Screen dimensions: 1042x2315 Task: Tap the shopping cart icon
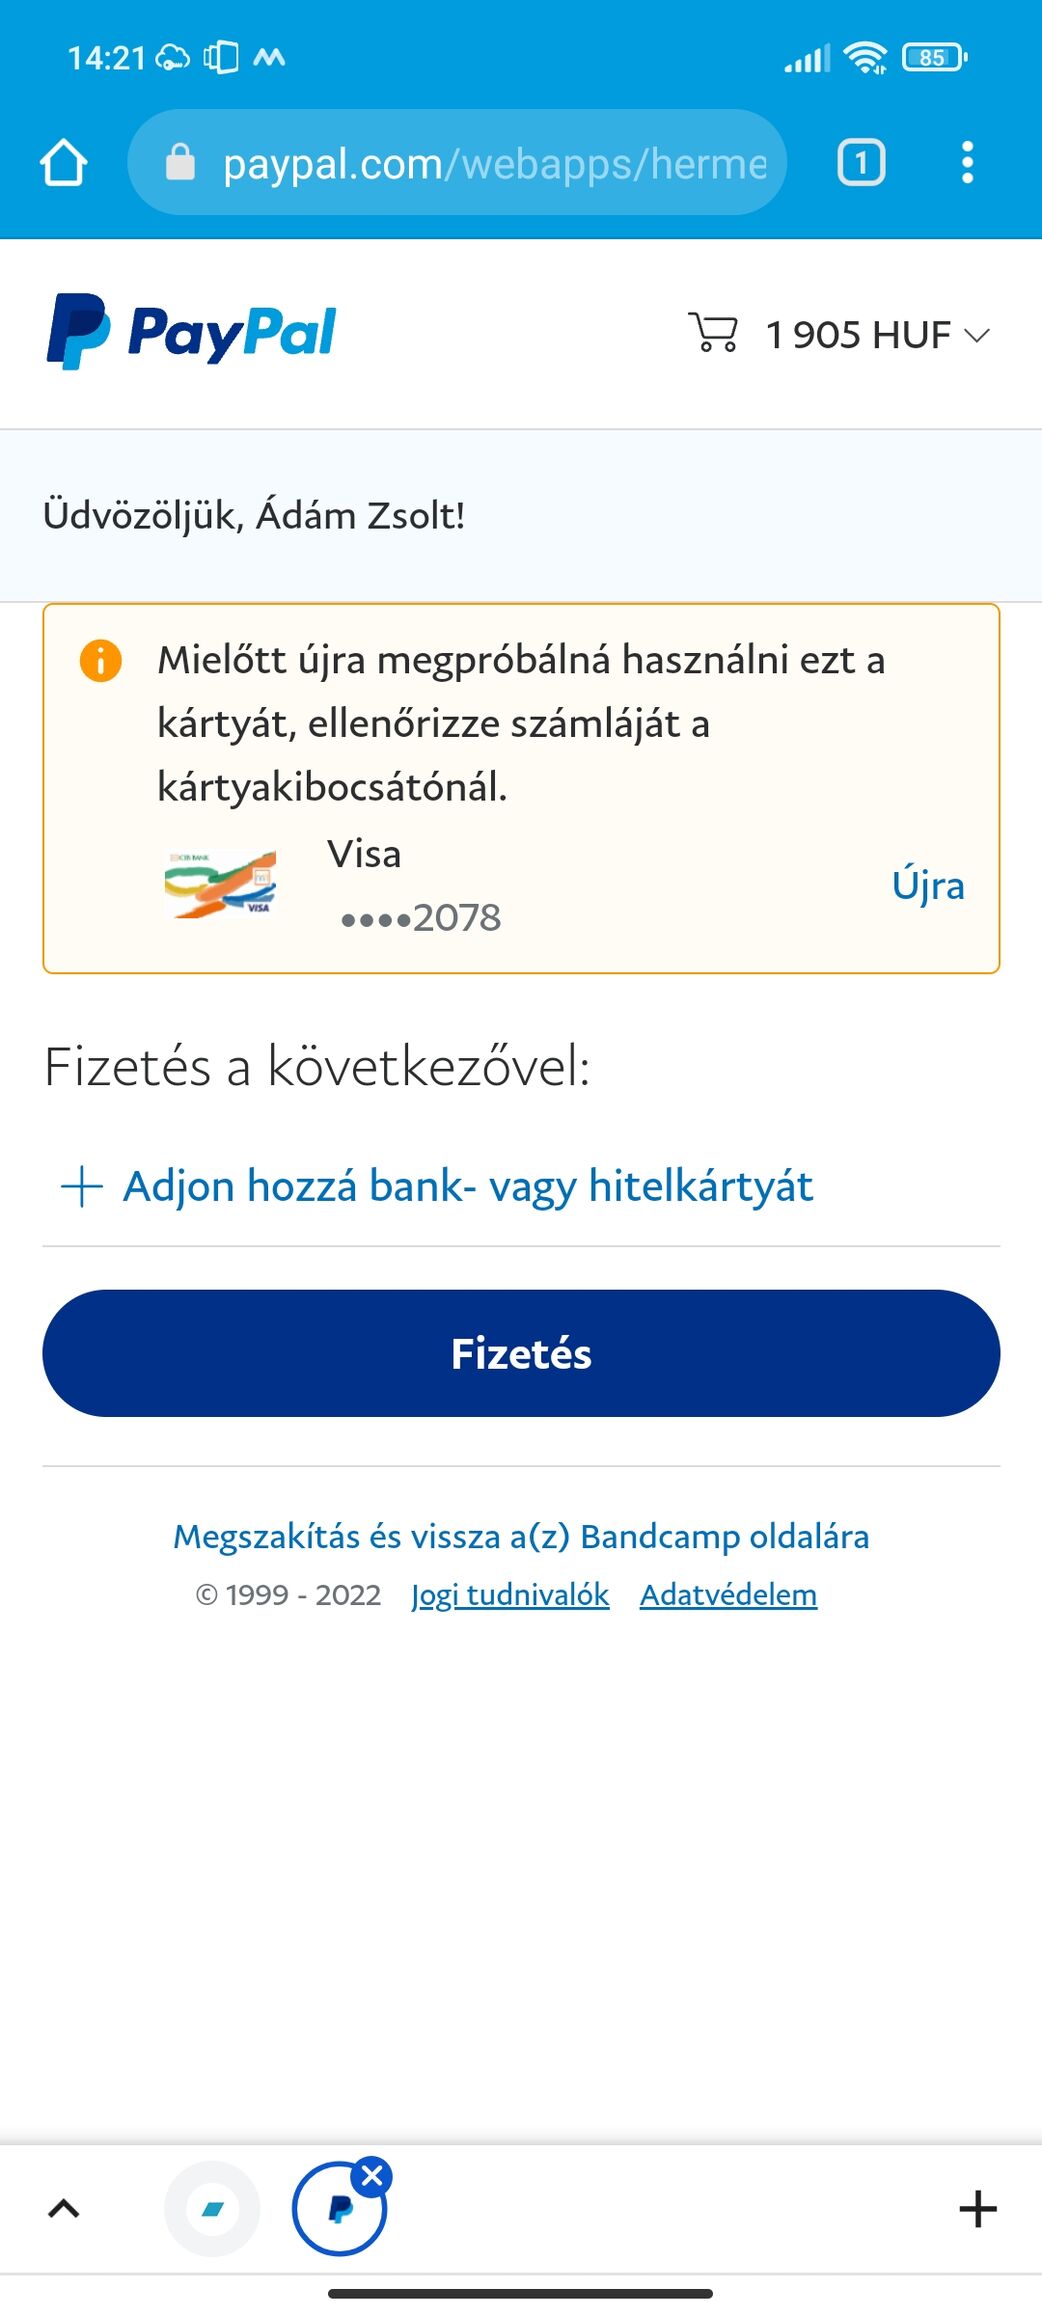pos(713,333)
